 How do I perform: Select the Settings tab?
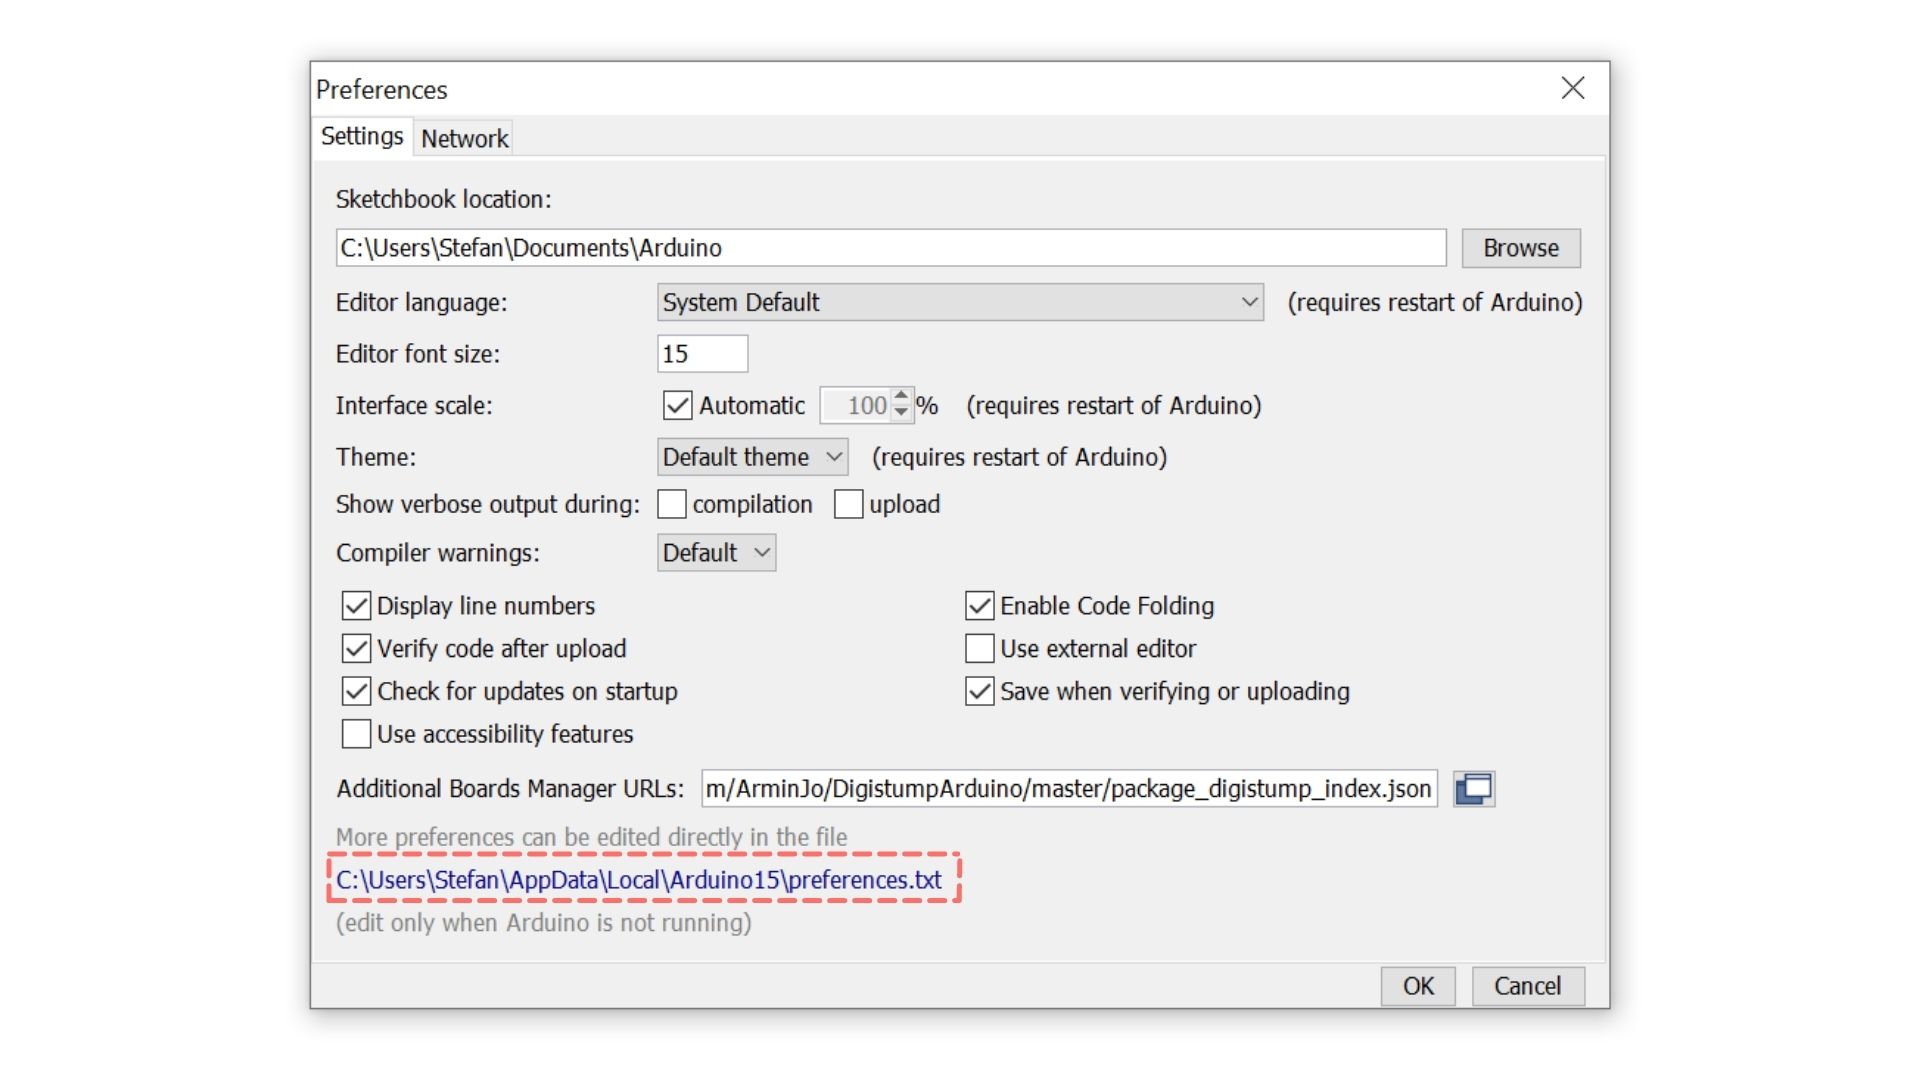[x=362, y=136]
